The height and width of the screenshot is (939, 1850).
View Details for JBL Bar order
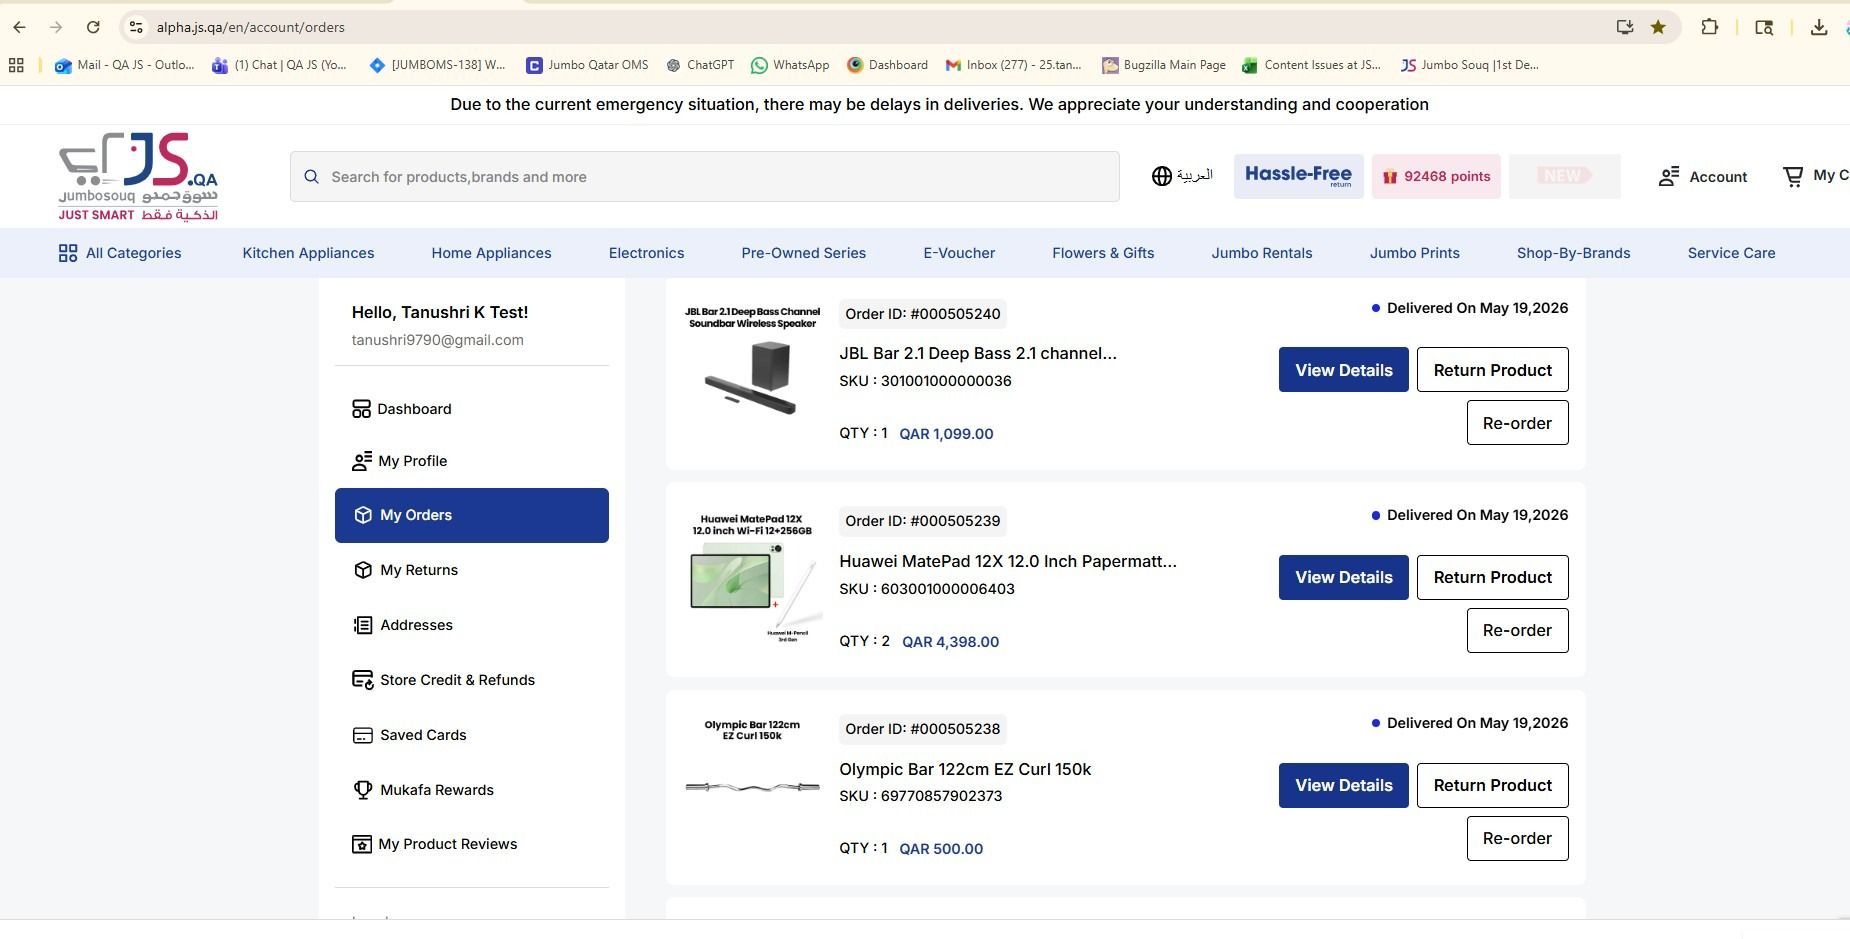point(1343,370)
